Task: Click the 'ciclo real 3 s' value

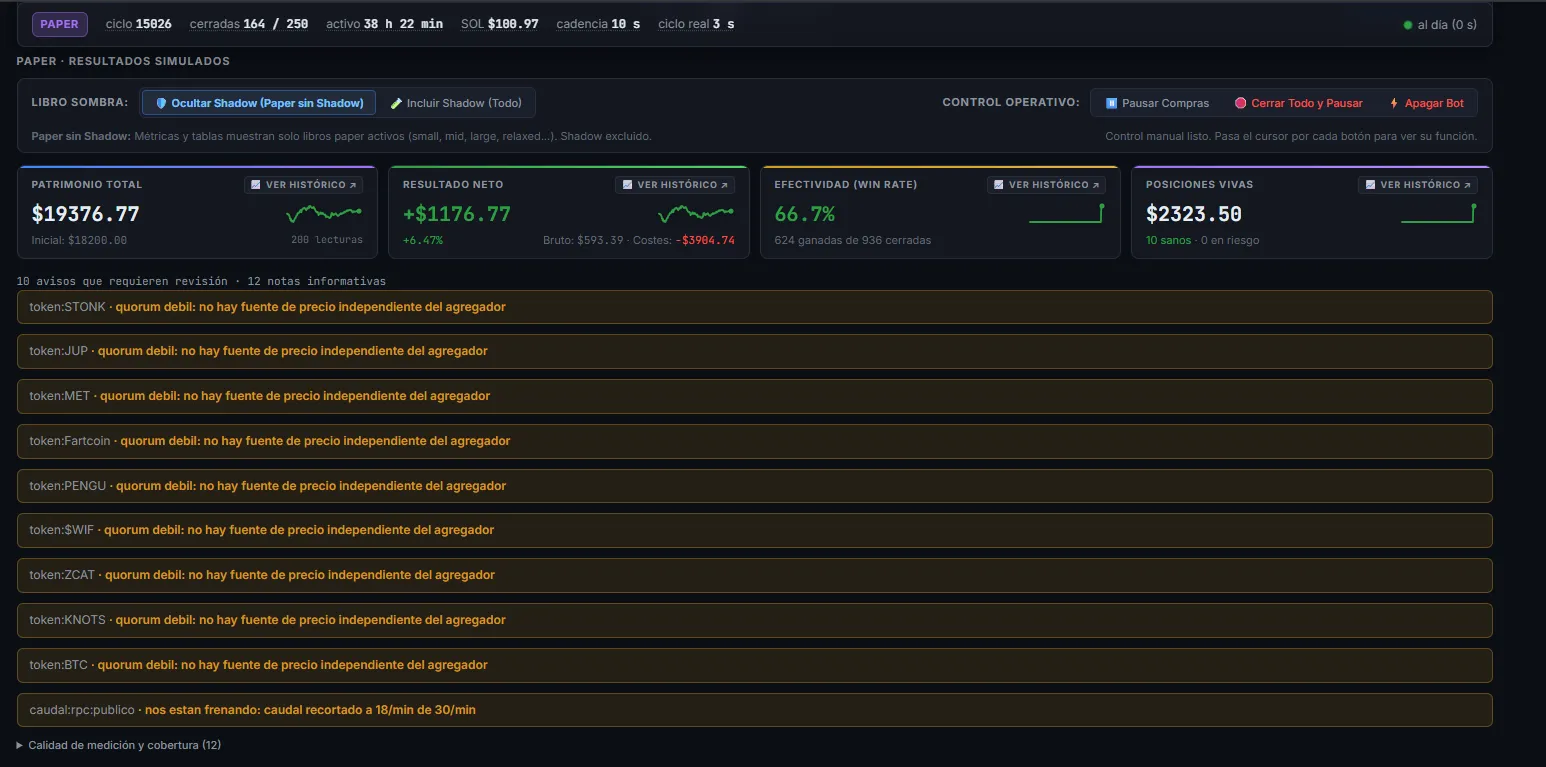Action: click(696, 24)
